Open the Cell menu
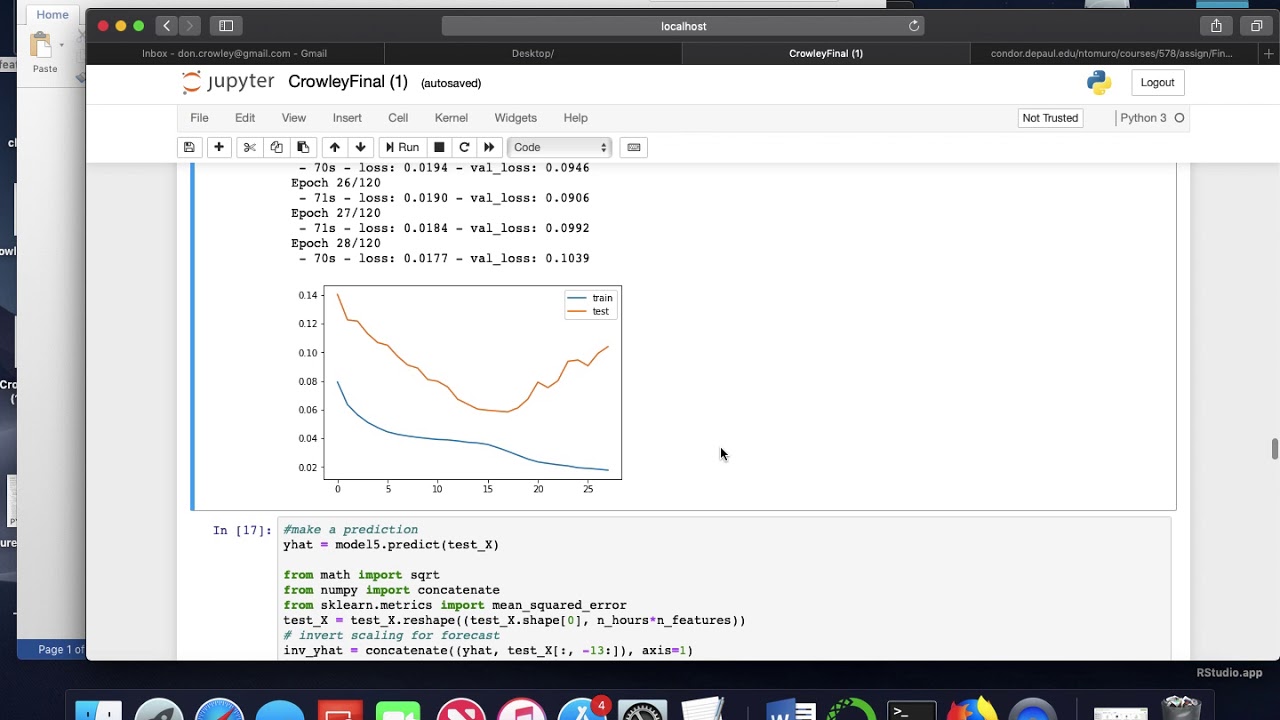The height and width of the screenshot is (720, 1280). [398, 118]
